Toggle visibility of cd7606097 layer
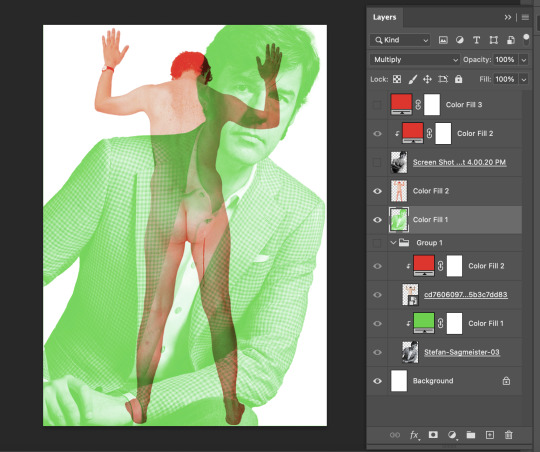 tap(377, 295)
